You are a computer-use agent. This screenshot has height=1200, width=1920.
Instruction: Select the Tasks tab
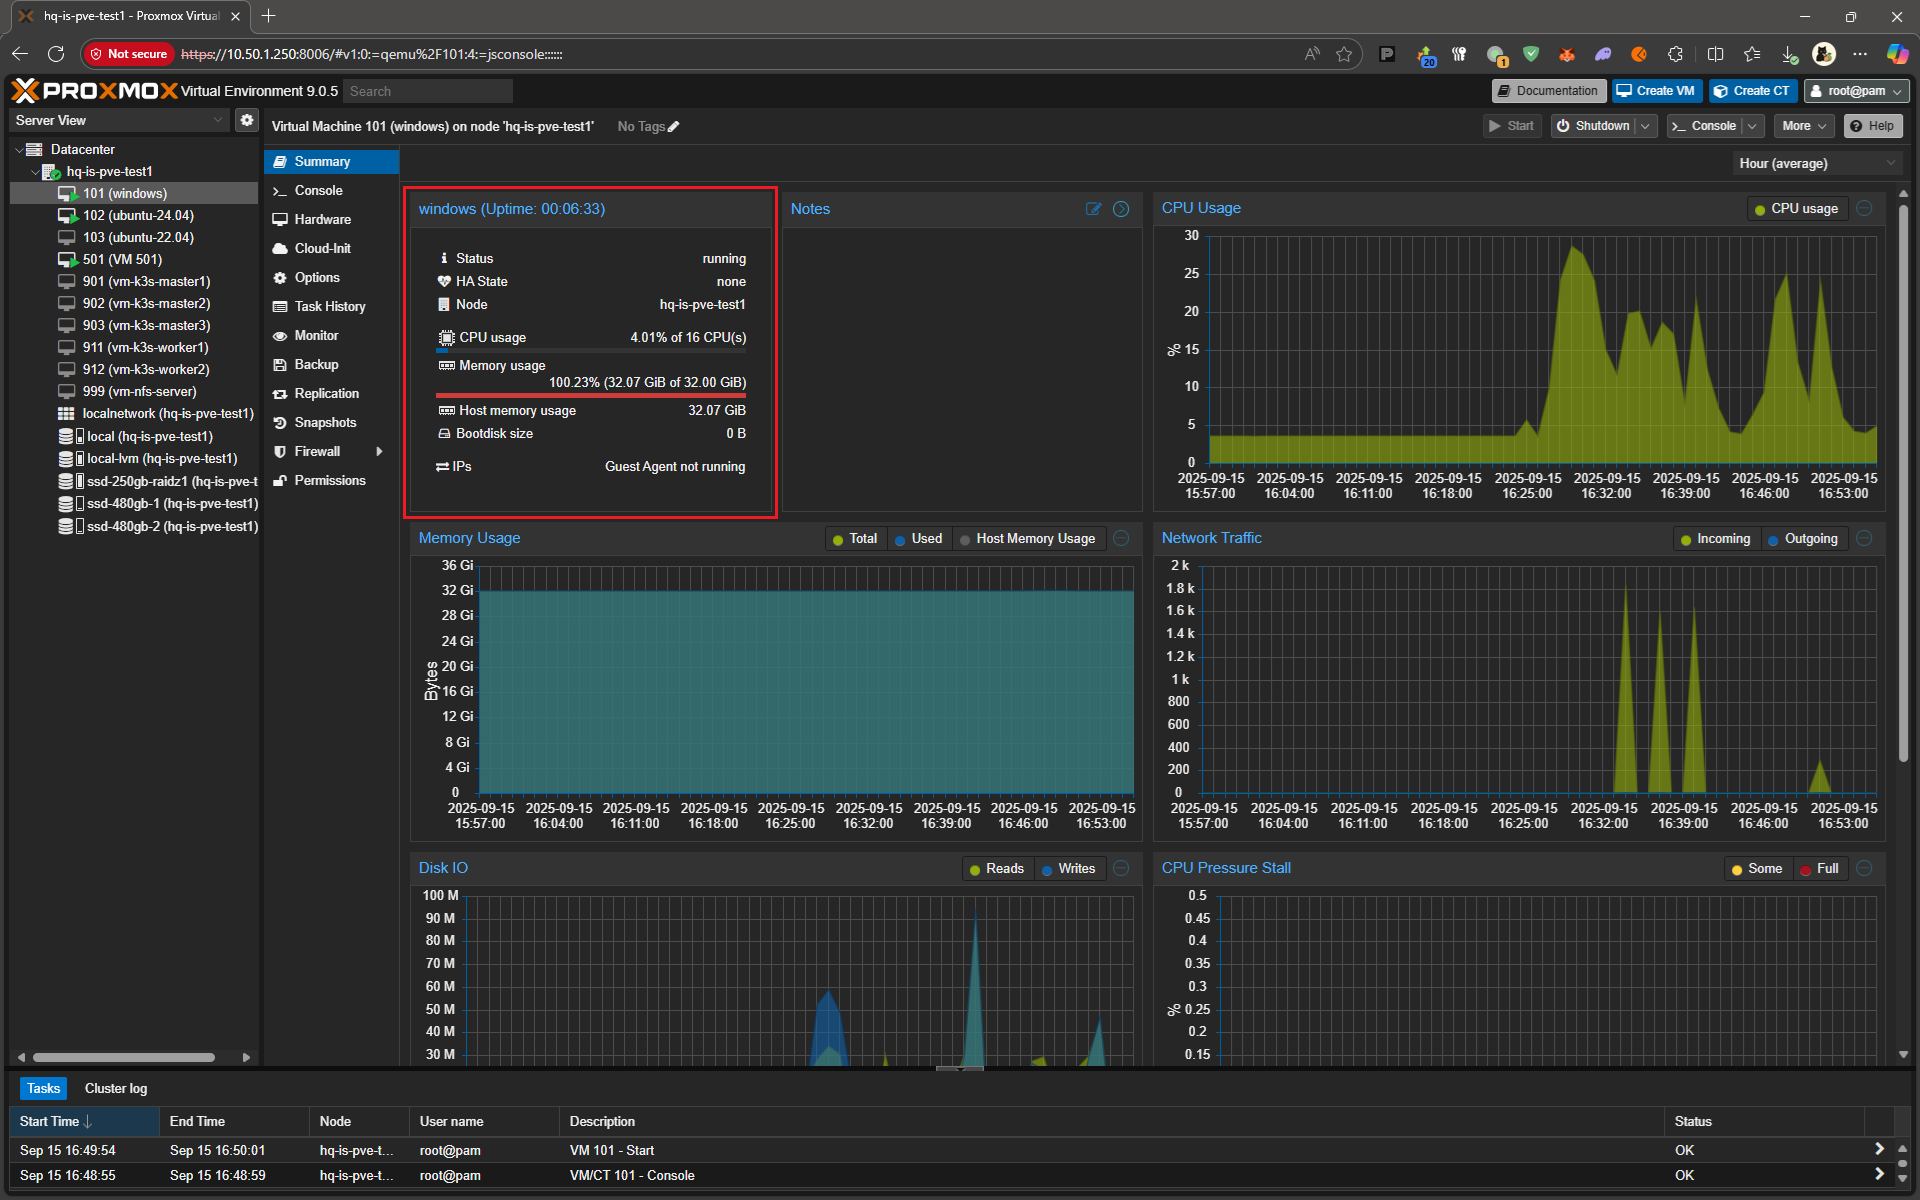(x=43, y=1088)
